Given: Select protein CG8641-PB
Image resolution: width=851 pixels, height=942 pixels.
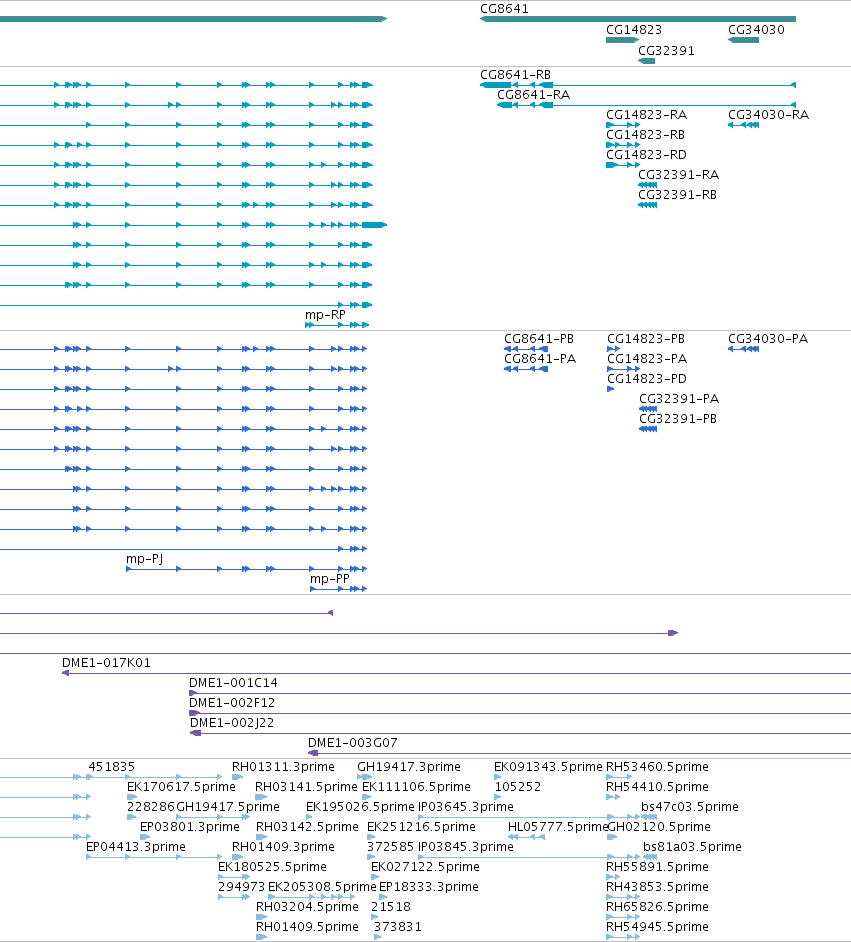Looking at the screenshot, I should 539,339.
